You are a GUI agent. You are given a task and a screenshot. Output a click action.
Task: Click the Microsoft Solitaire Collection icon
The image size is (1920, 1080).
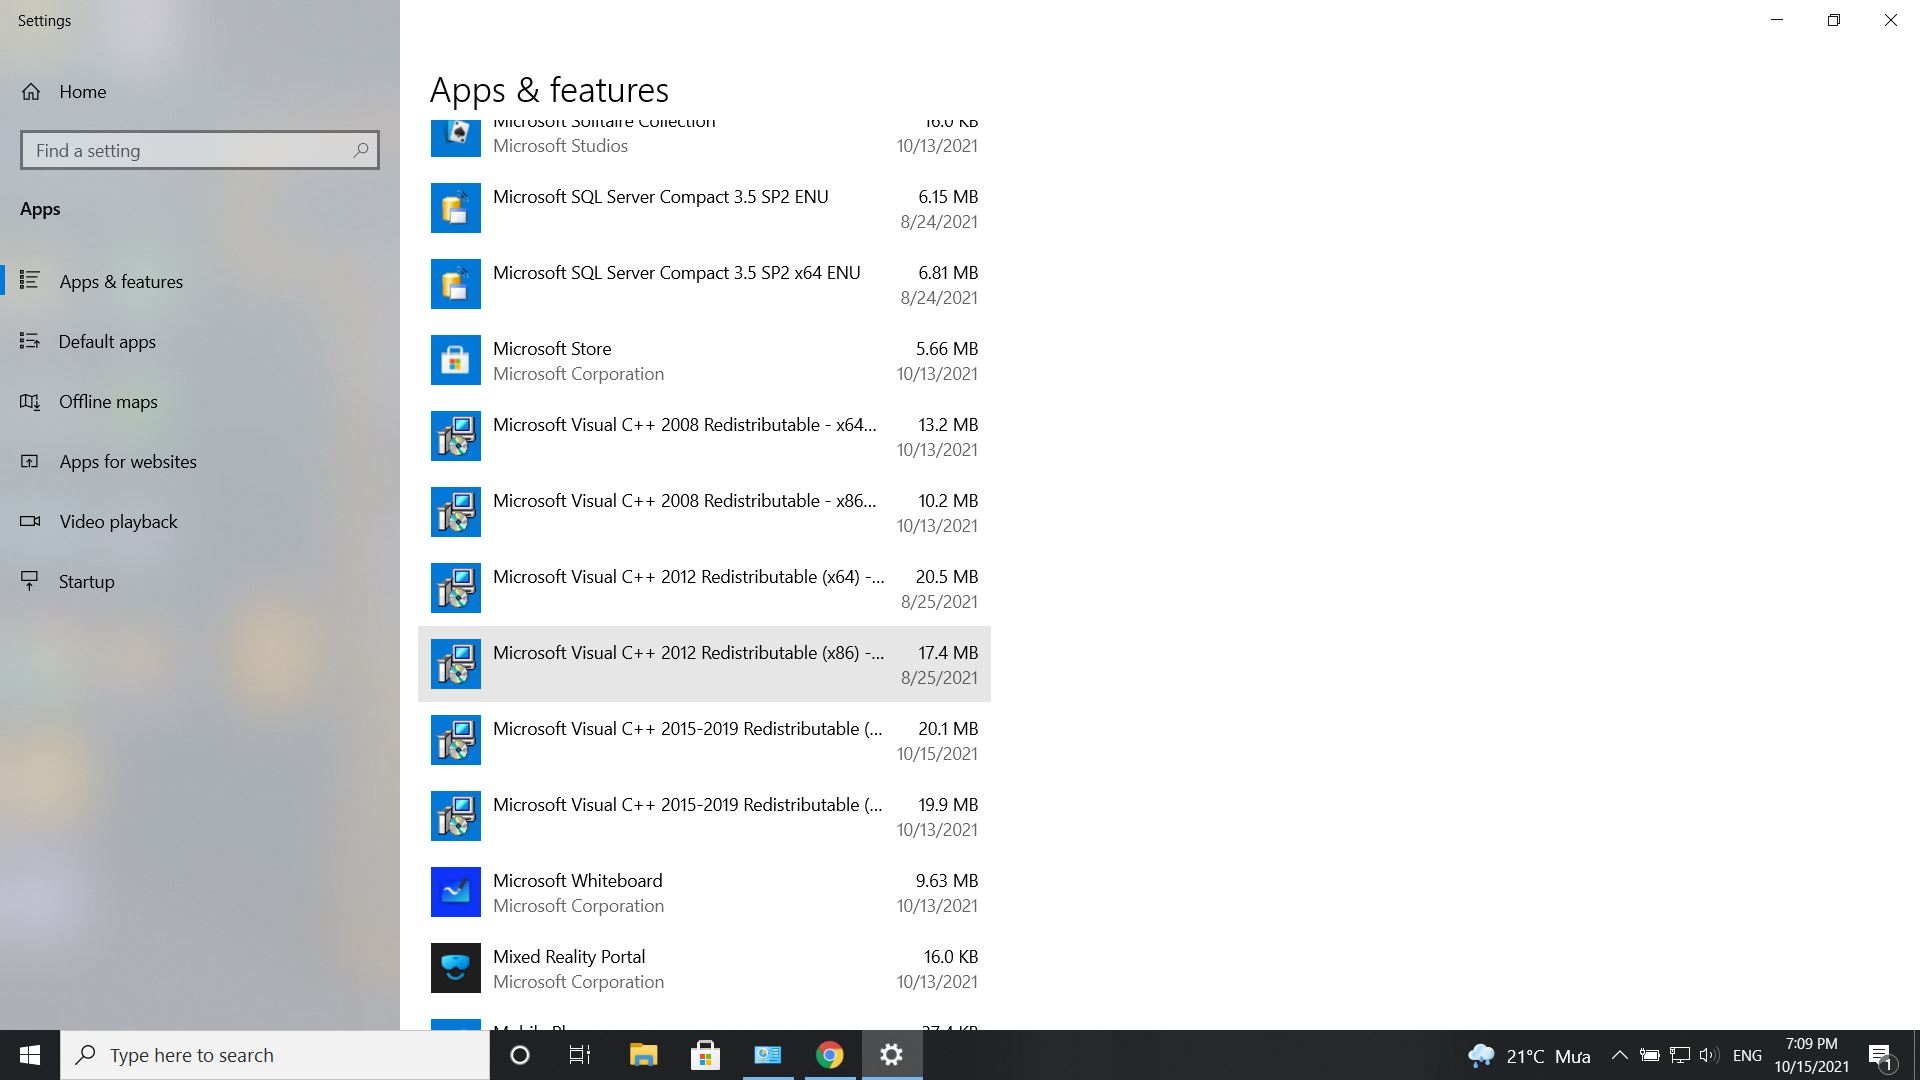456,132
